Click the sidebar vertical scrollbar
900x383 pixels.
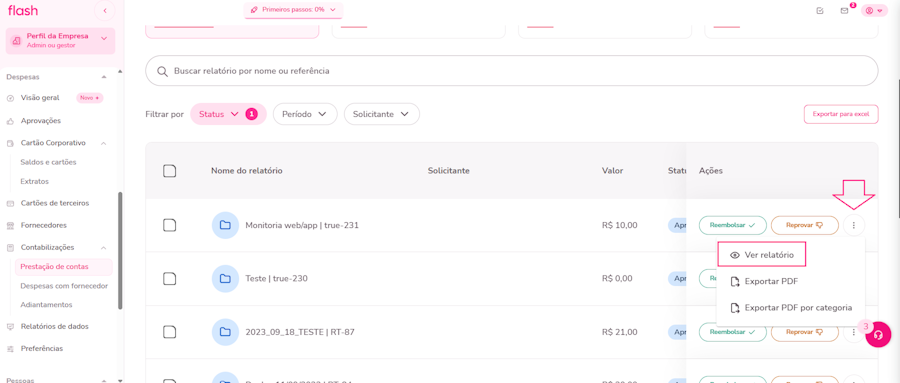pyautogui.click(x=120, y=250)
